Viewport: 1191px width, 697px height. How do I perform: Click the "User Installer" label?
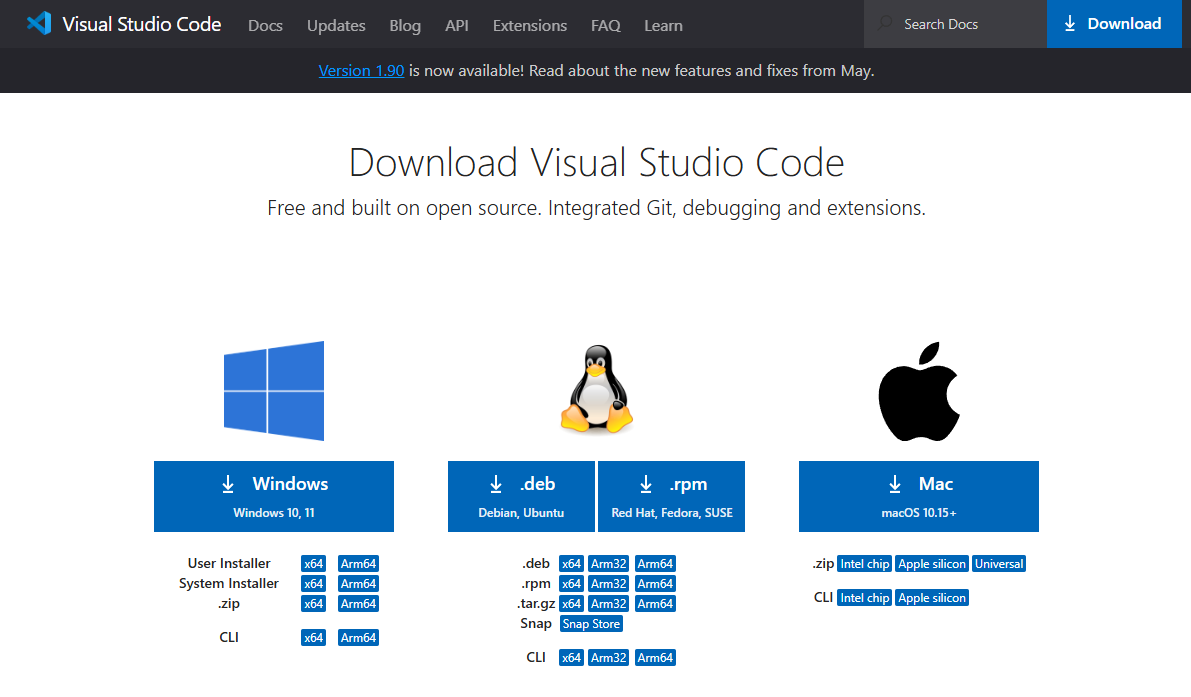229,563
